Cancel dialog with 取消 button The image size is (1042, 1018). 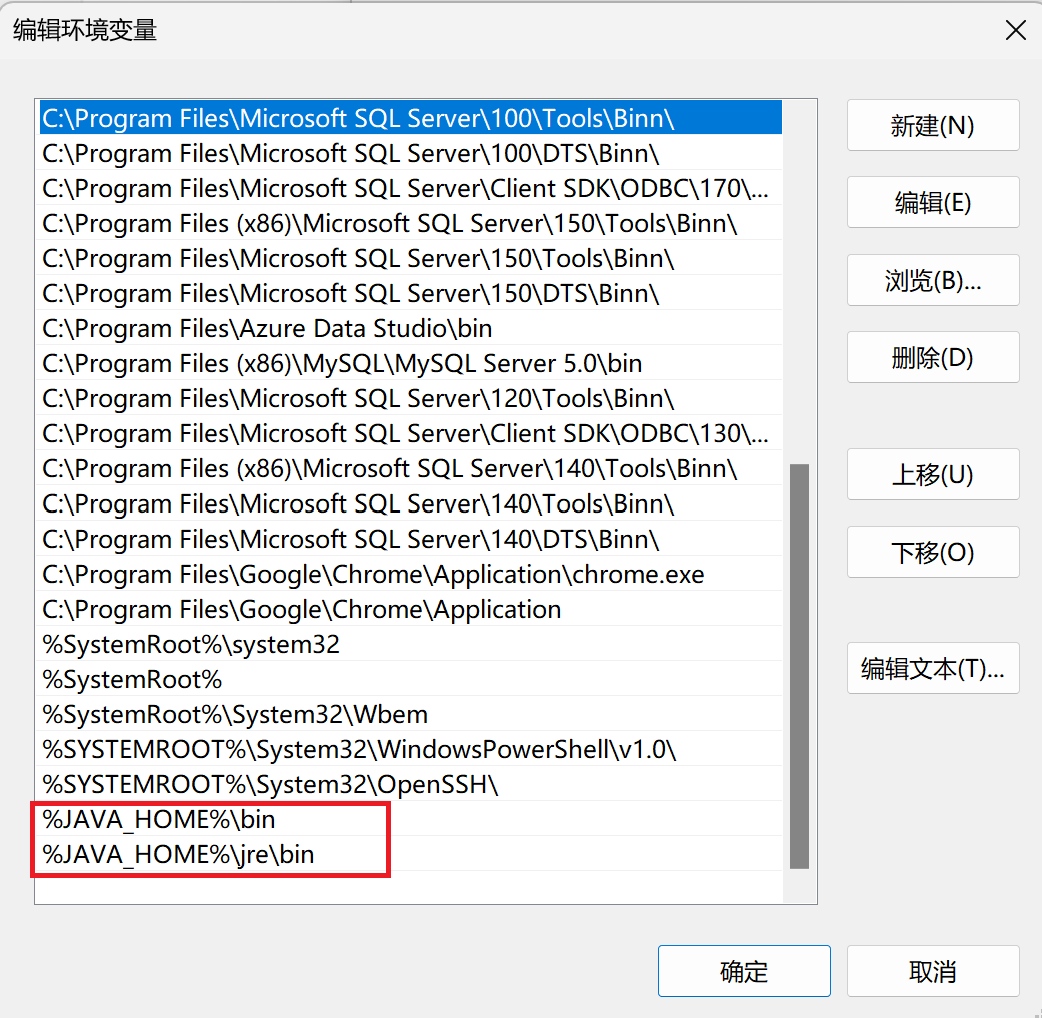tap(933, 971)
